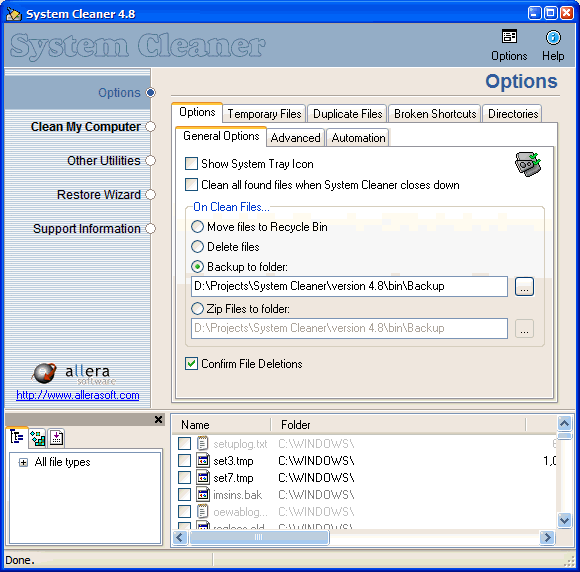The image size is (580, 572).
Task: Click the horizontal scrollbar thumb
Action: coord(259,537)
